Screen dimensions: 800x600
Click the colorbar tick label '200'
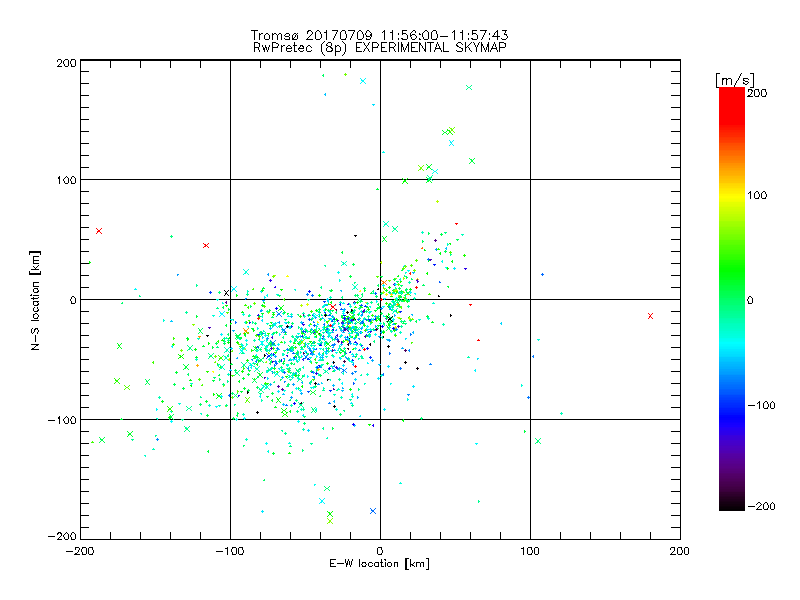757,93
